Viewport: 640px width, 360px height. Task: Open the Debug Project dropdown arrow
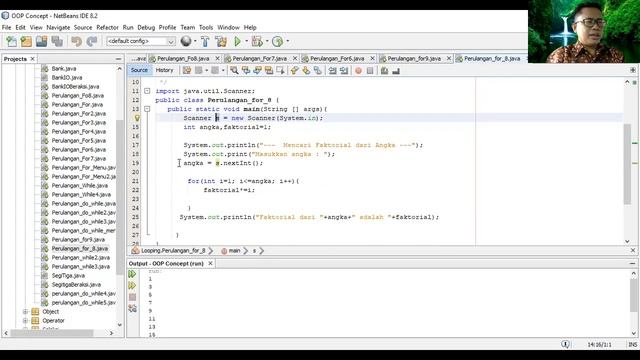267,41
